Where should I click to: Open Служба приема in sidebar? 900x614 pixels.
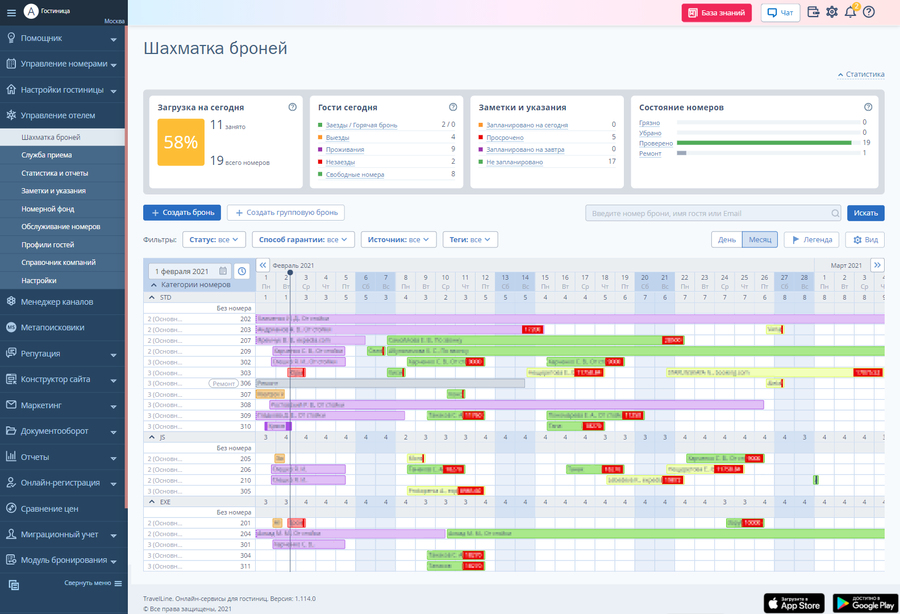point(46,155)
